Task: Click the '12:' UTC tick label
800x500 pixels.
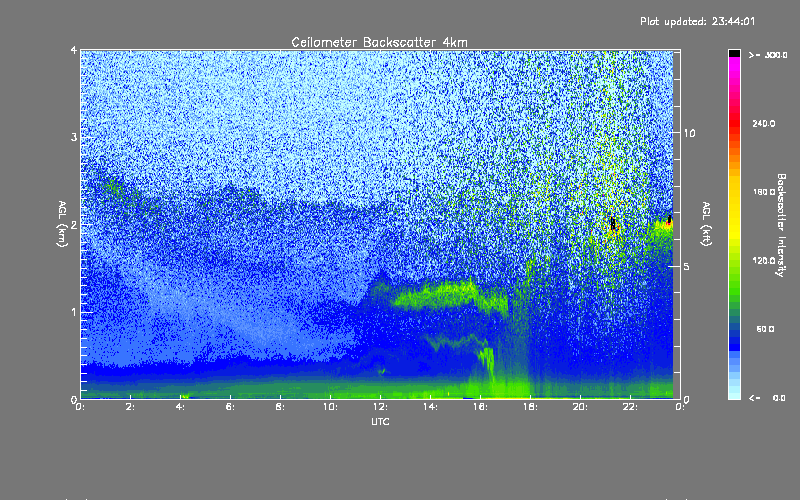Action: point(380,407)
